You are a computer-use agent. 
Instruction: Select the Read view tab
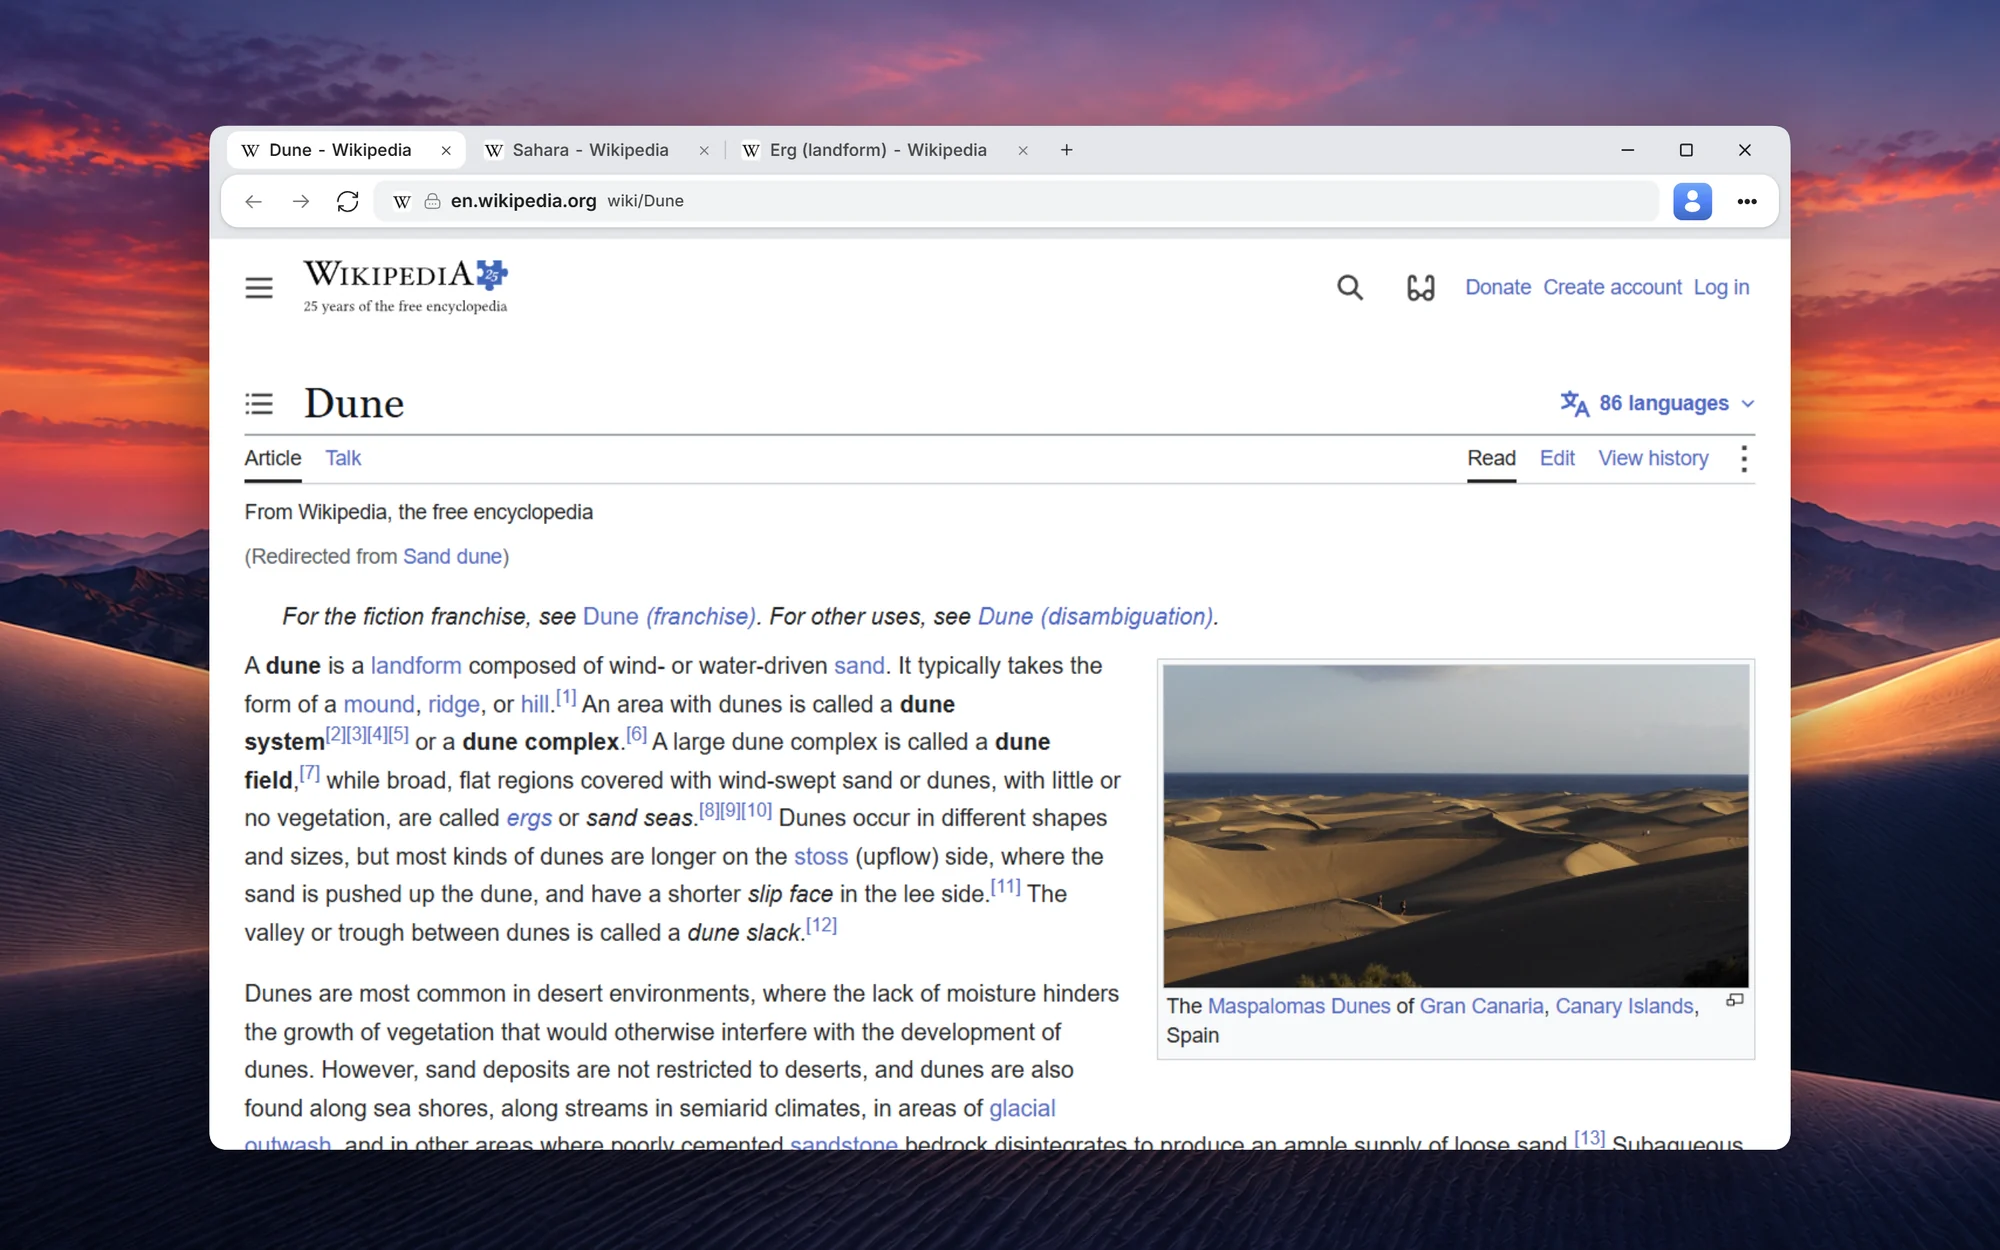1491,458
